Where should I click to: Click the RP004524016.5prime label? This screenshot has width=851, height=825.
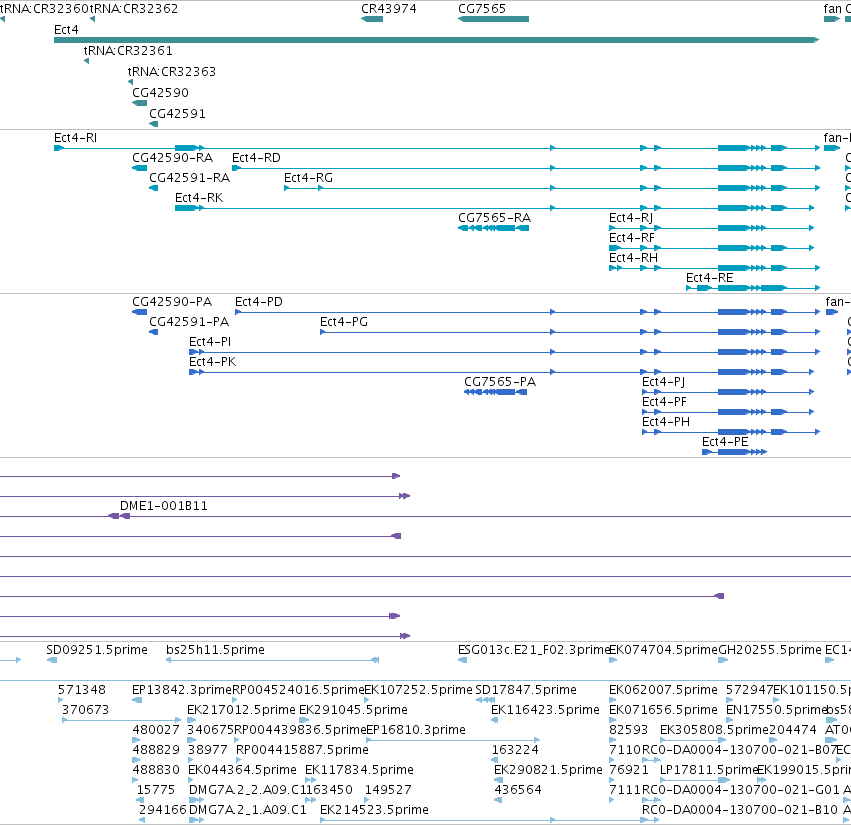[298, 690]
